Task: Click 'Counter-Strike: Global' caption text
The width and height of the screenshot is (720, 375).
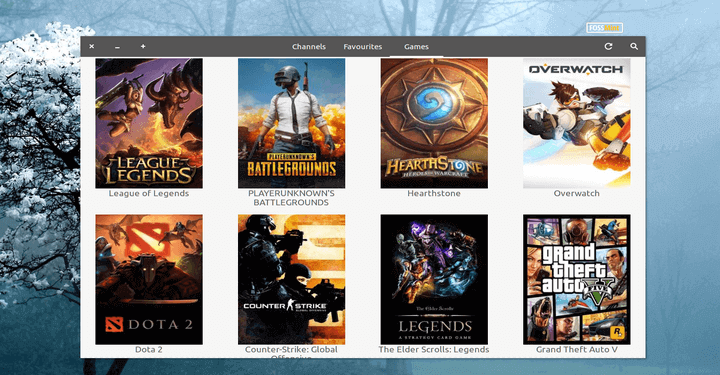Action: click(x=291, y=349)
